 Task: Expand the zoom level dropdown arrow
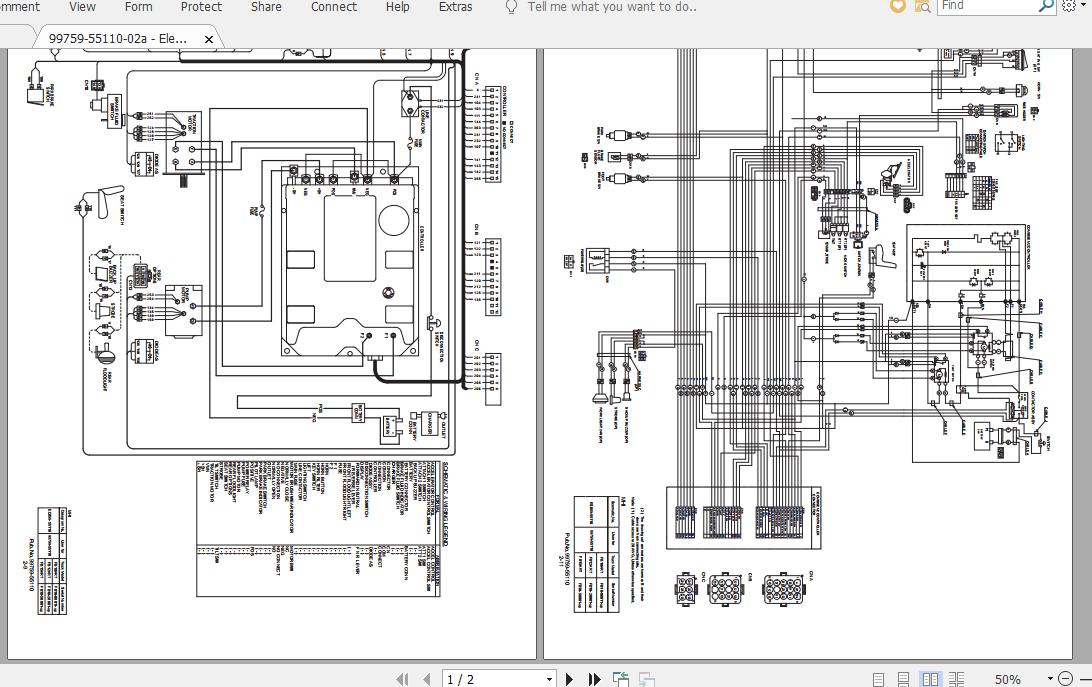click(x=1050, y=679)
